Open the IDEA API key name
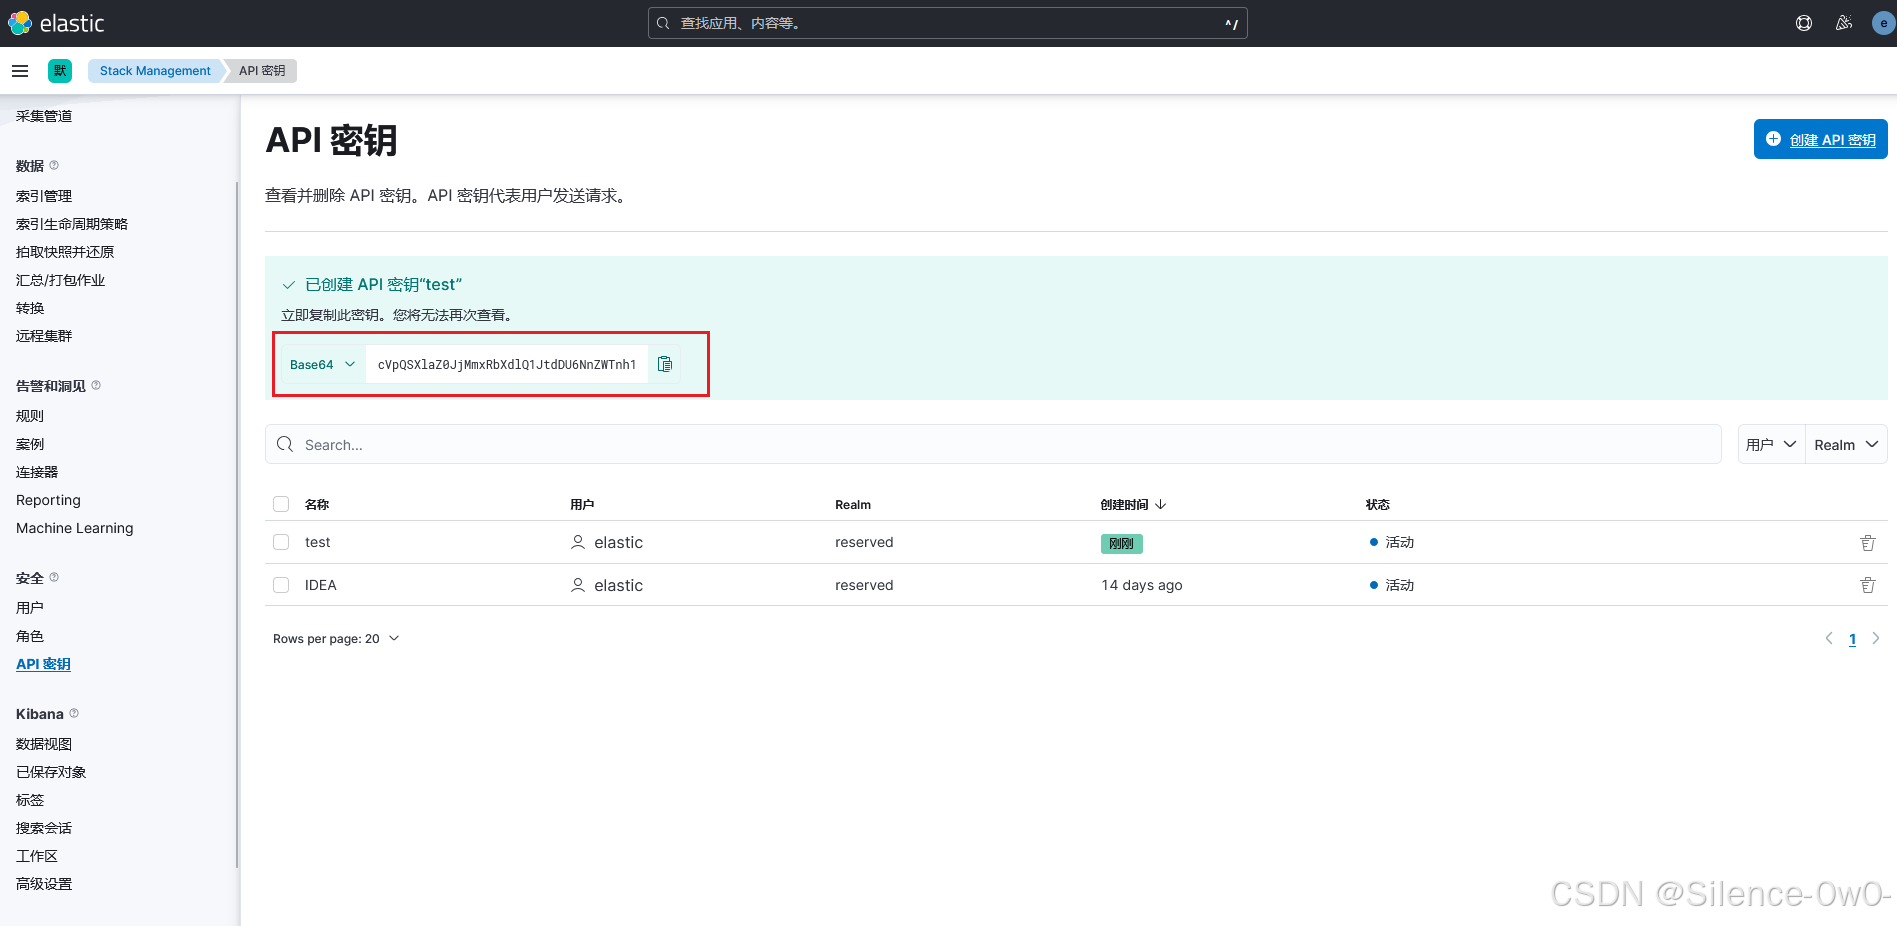The height and width of the screenshot is (926, 1897). pos(321,585)
